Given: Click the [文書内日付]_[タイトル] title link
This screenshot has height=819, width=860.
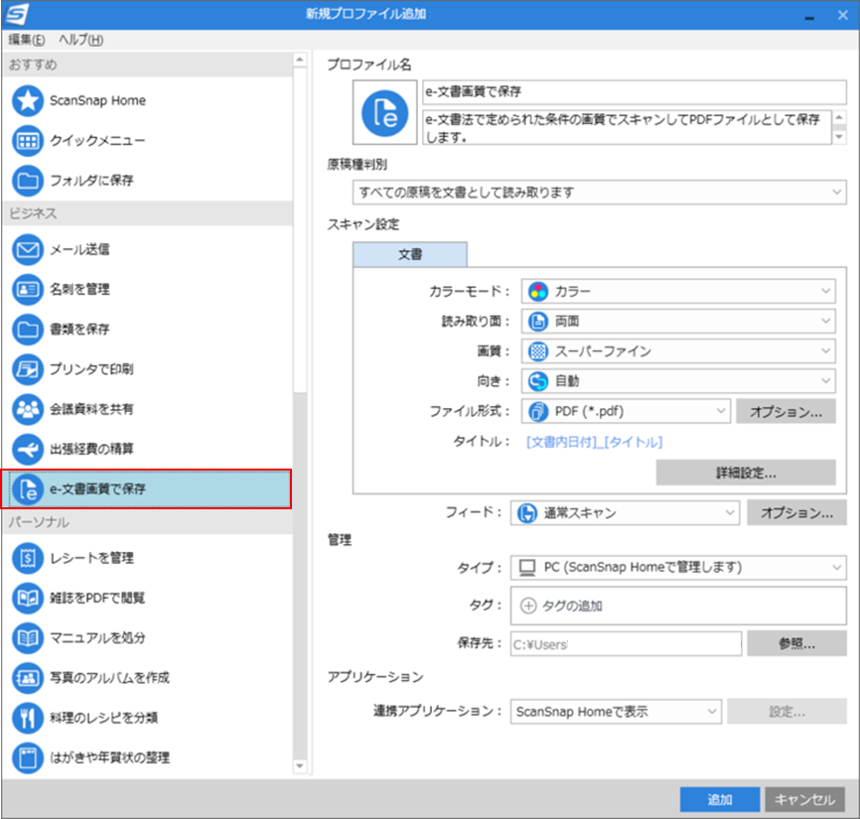Looking at the screenshot, I should (x=594, y=442).
